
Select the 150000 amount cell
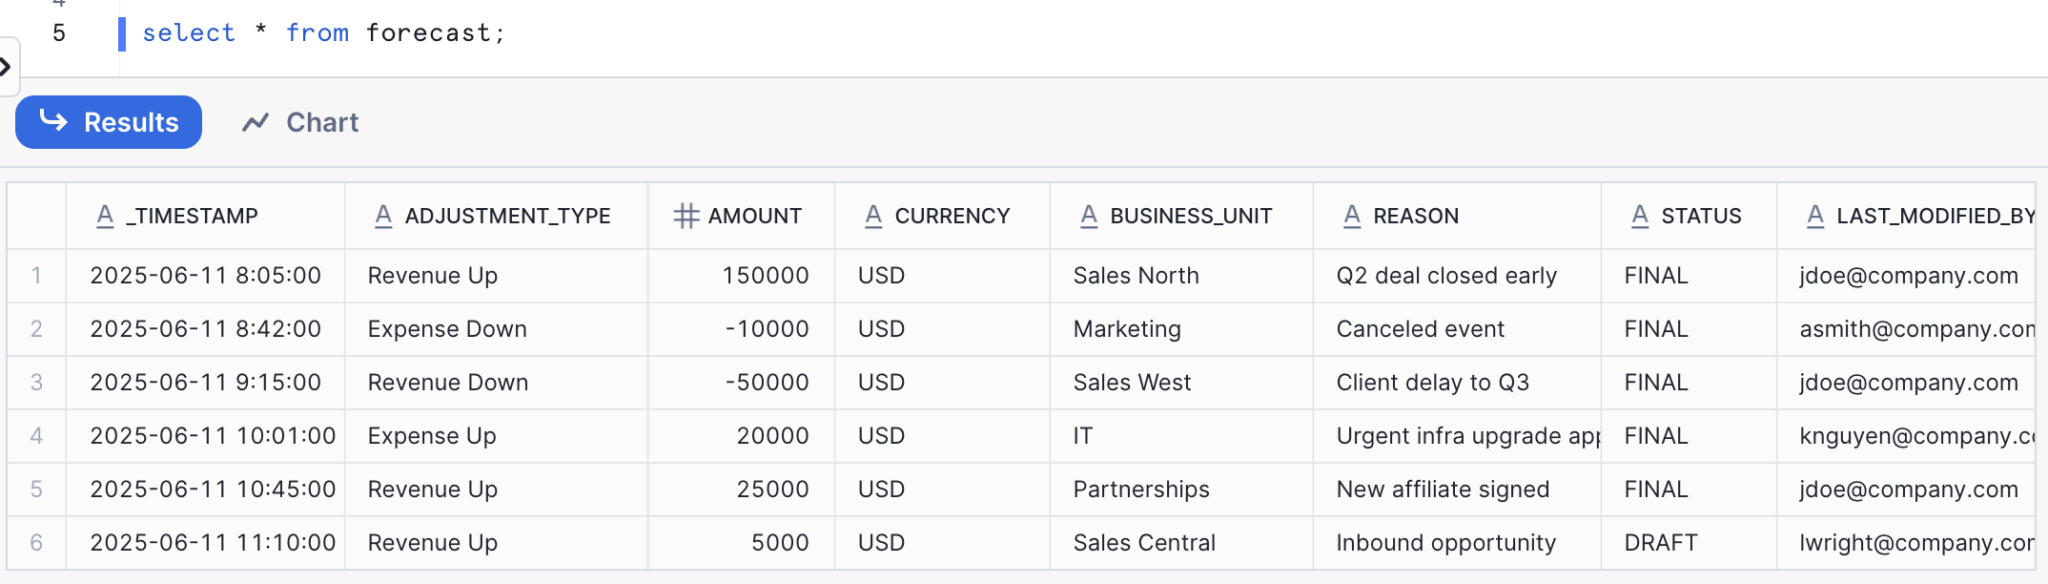pos(765,276)
